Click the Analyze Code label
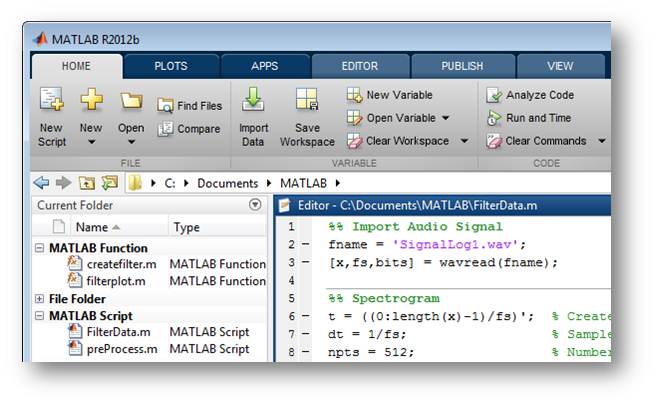Screen dimensions: 656x404 pyautogui.click(x=540, y=95)
